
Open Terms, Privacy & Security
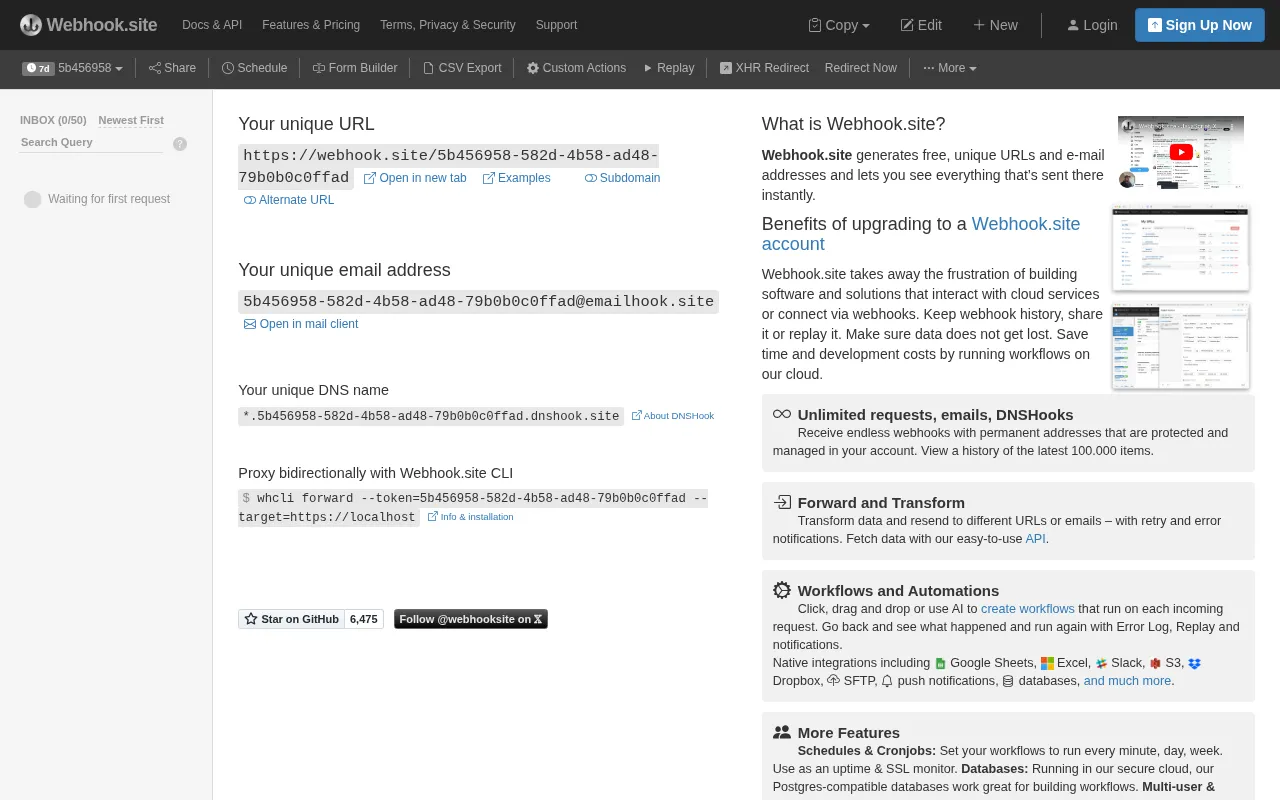tap(448, 25)
